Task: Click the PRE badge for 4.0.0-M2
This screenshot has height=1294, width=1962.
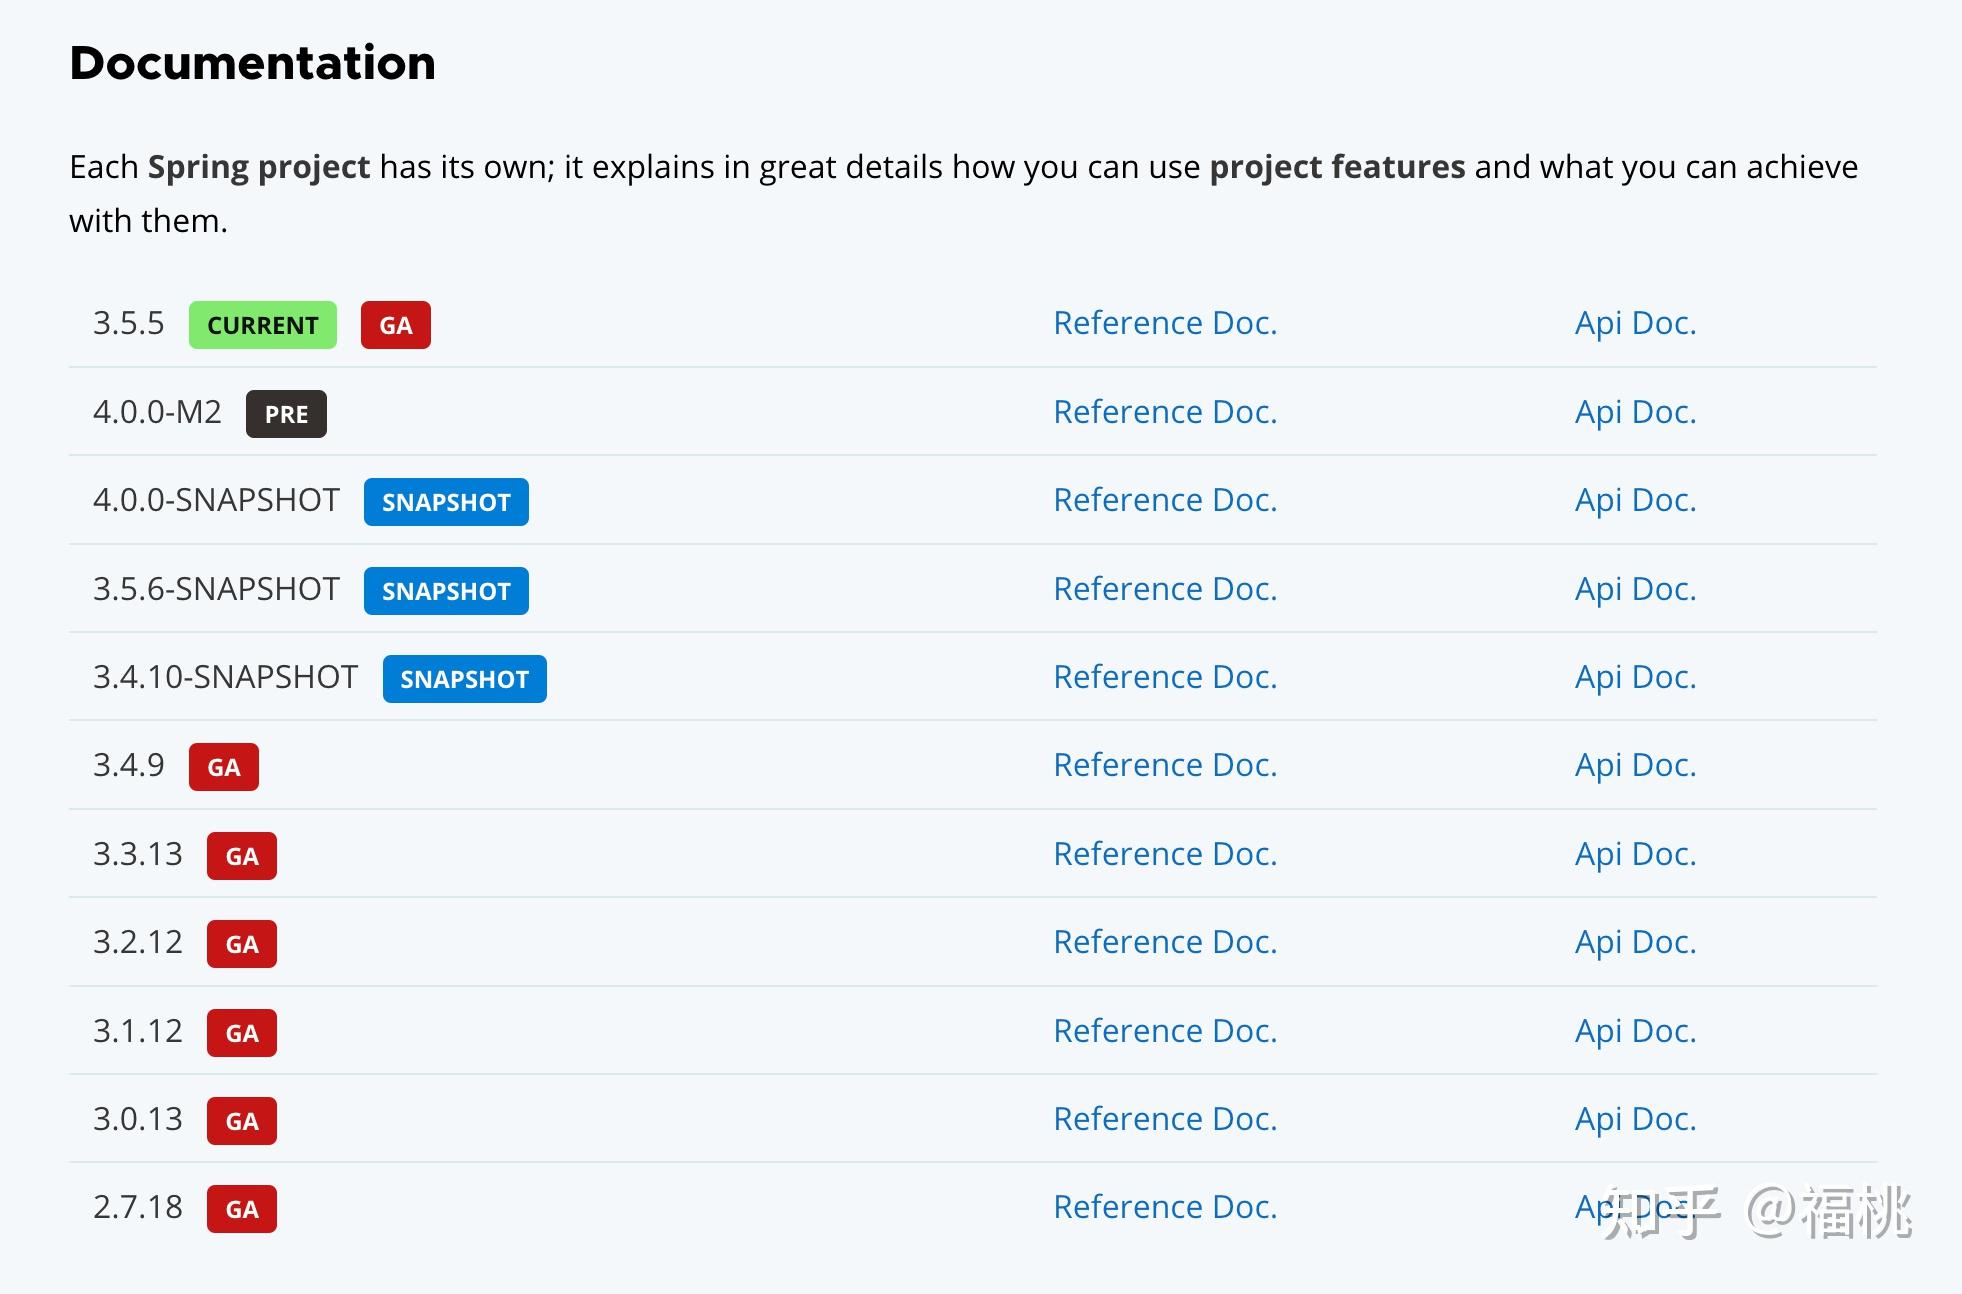Action: [286, 414]
